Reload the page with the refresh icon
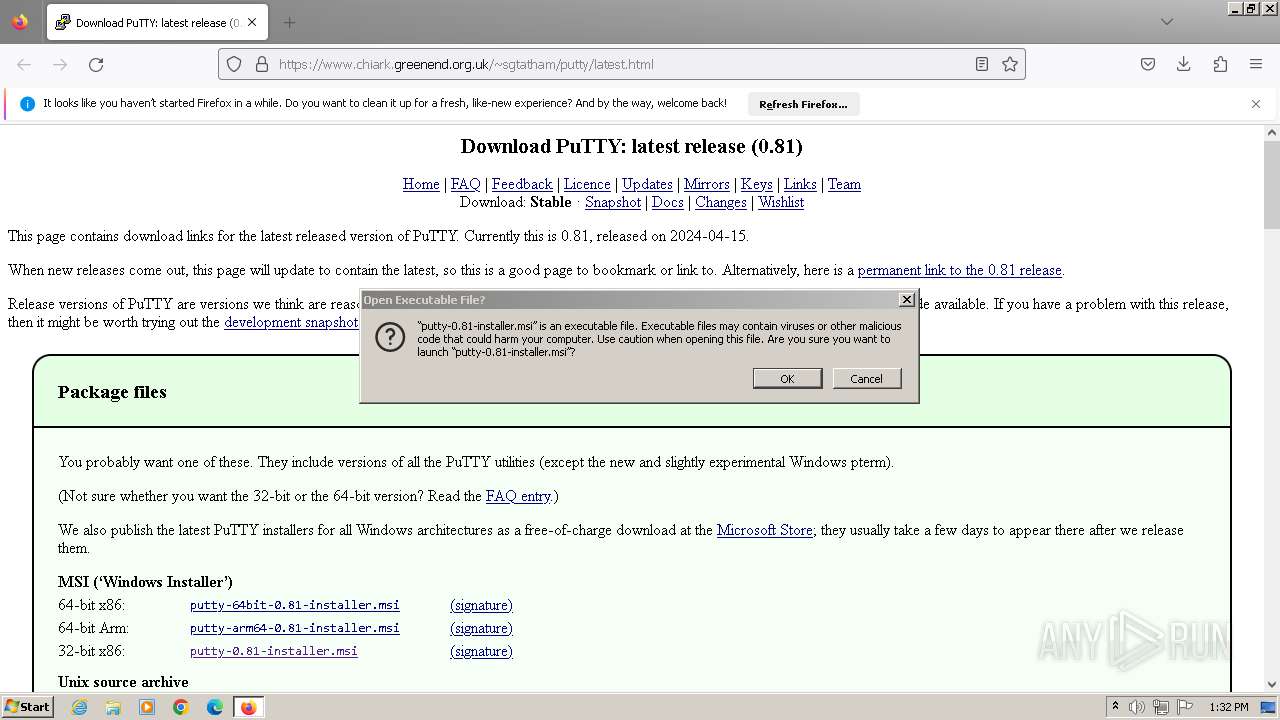This screenshot has width=1280, height=720. tap(96, 64)
